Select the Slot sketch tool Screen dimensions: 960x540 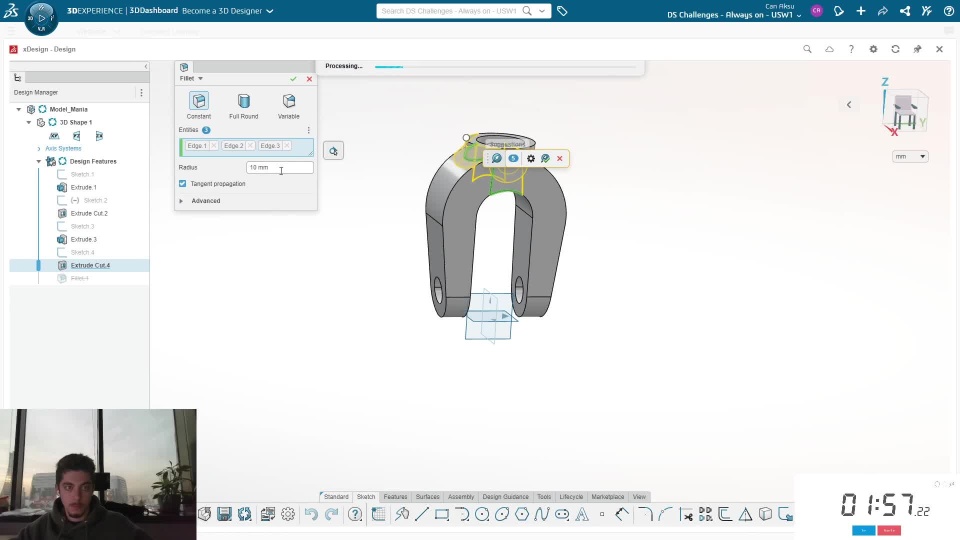tap(562, 514)
